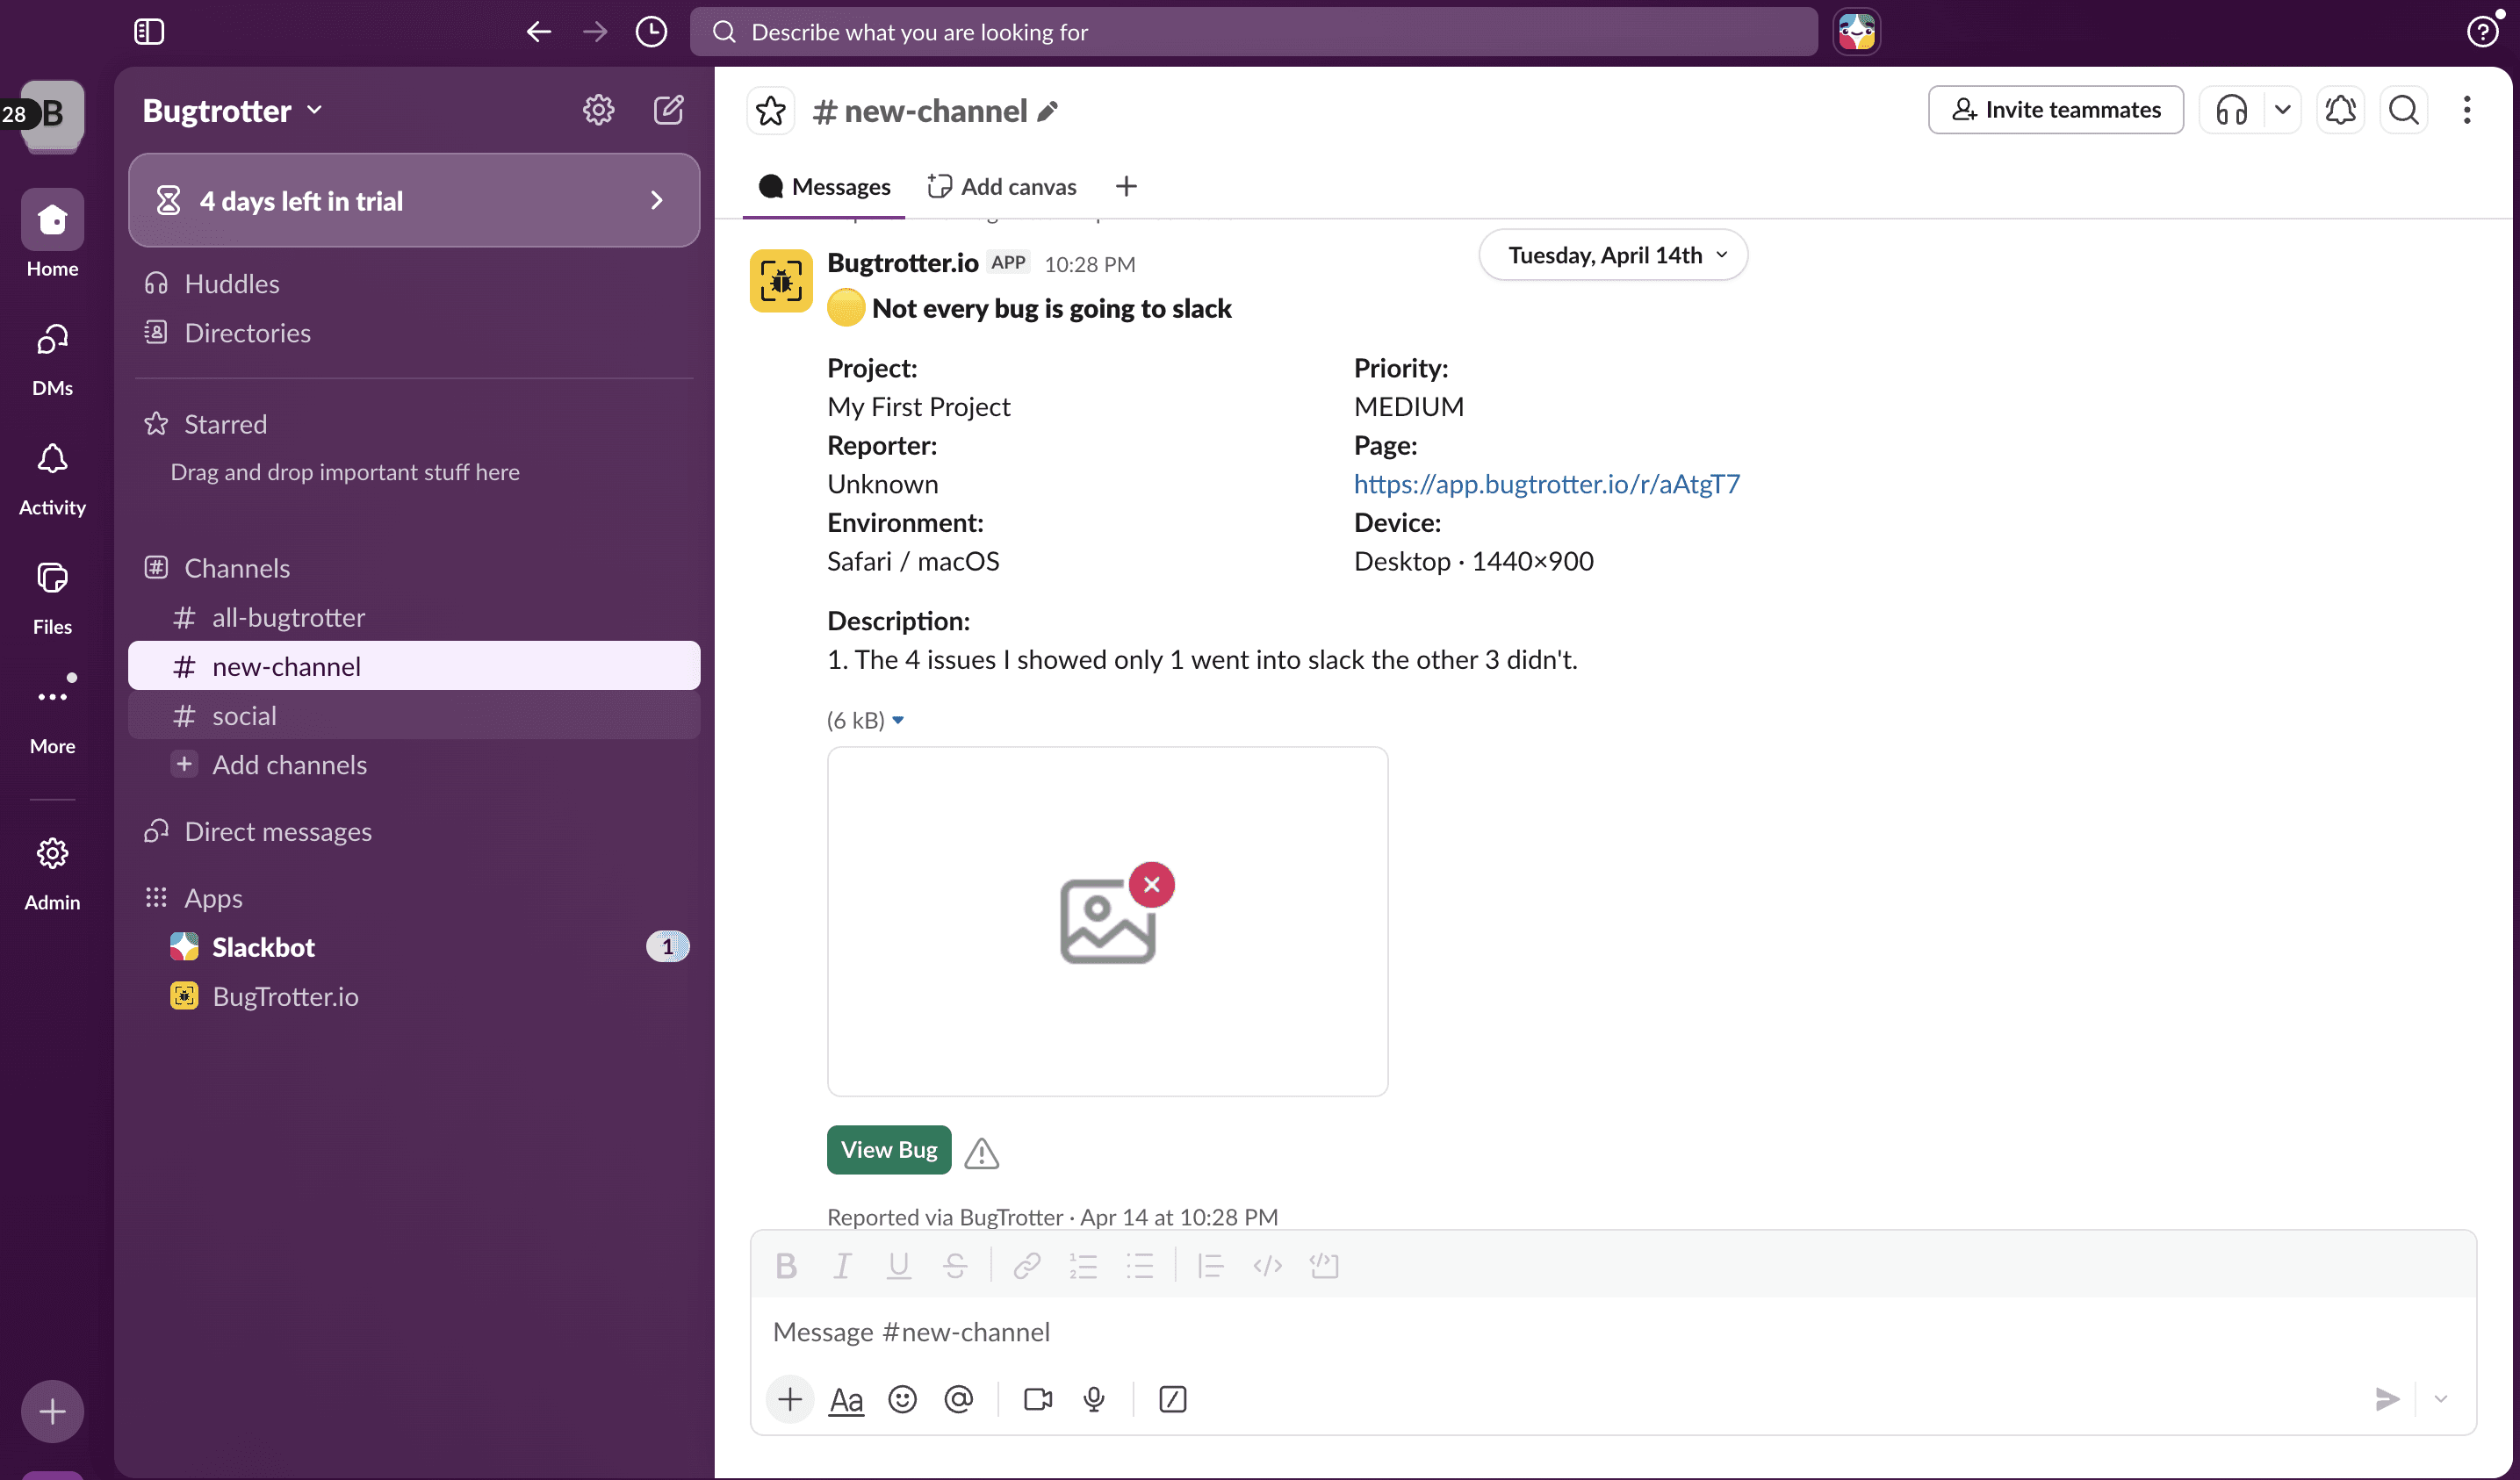The width and height of the screenshot is (2520, 1480).
Task: Edit channel name with the pencil icon
Action: coord(1047,111)
